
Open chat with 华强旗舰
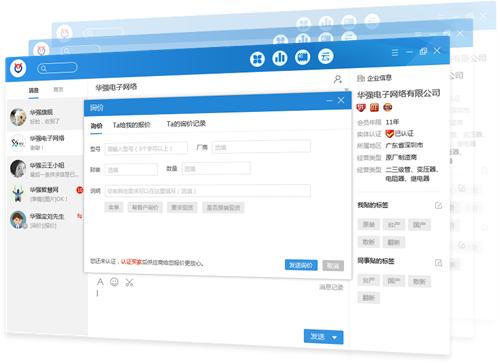pyautogui.click(x=45, y=116)
